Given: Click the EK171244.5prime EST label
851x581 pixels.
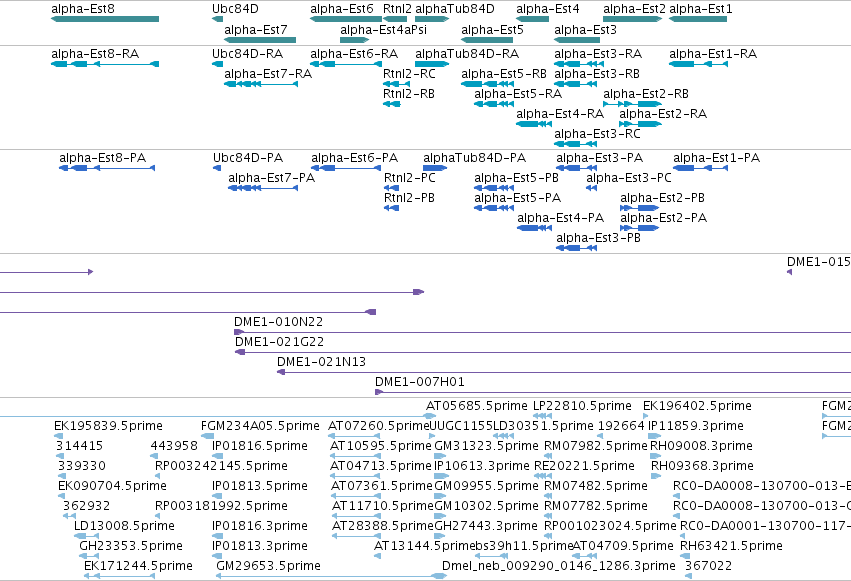Looking at the screenshot, I should pyautogui.click(x=138, y=566).
